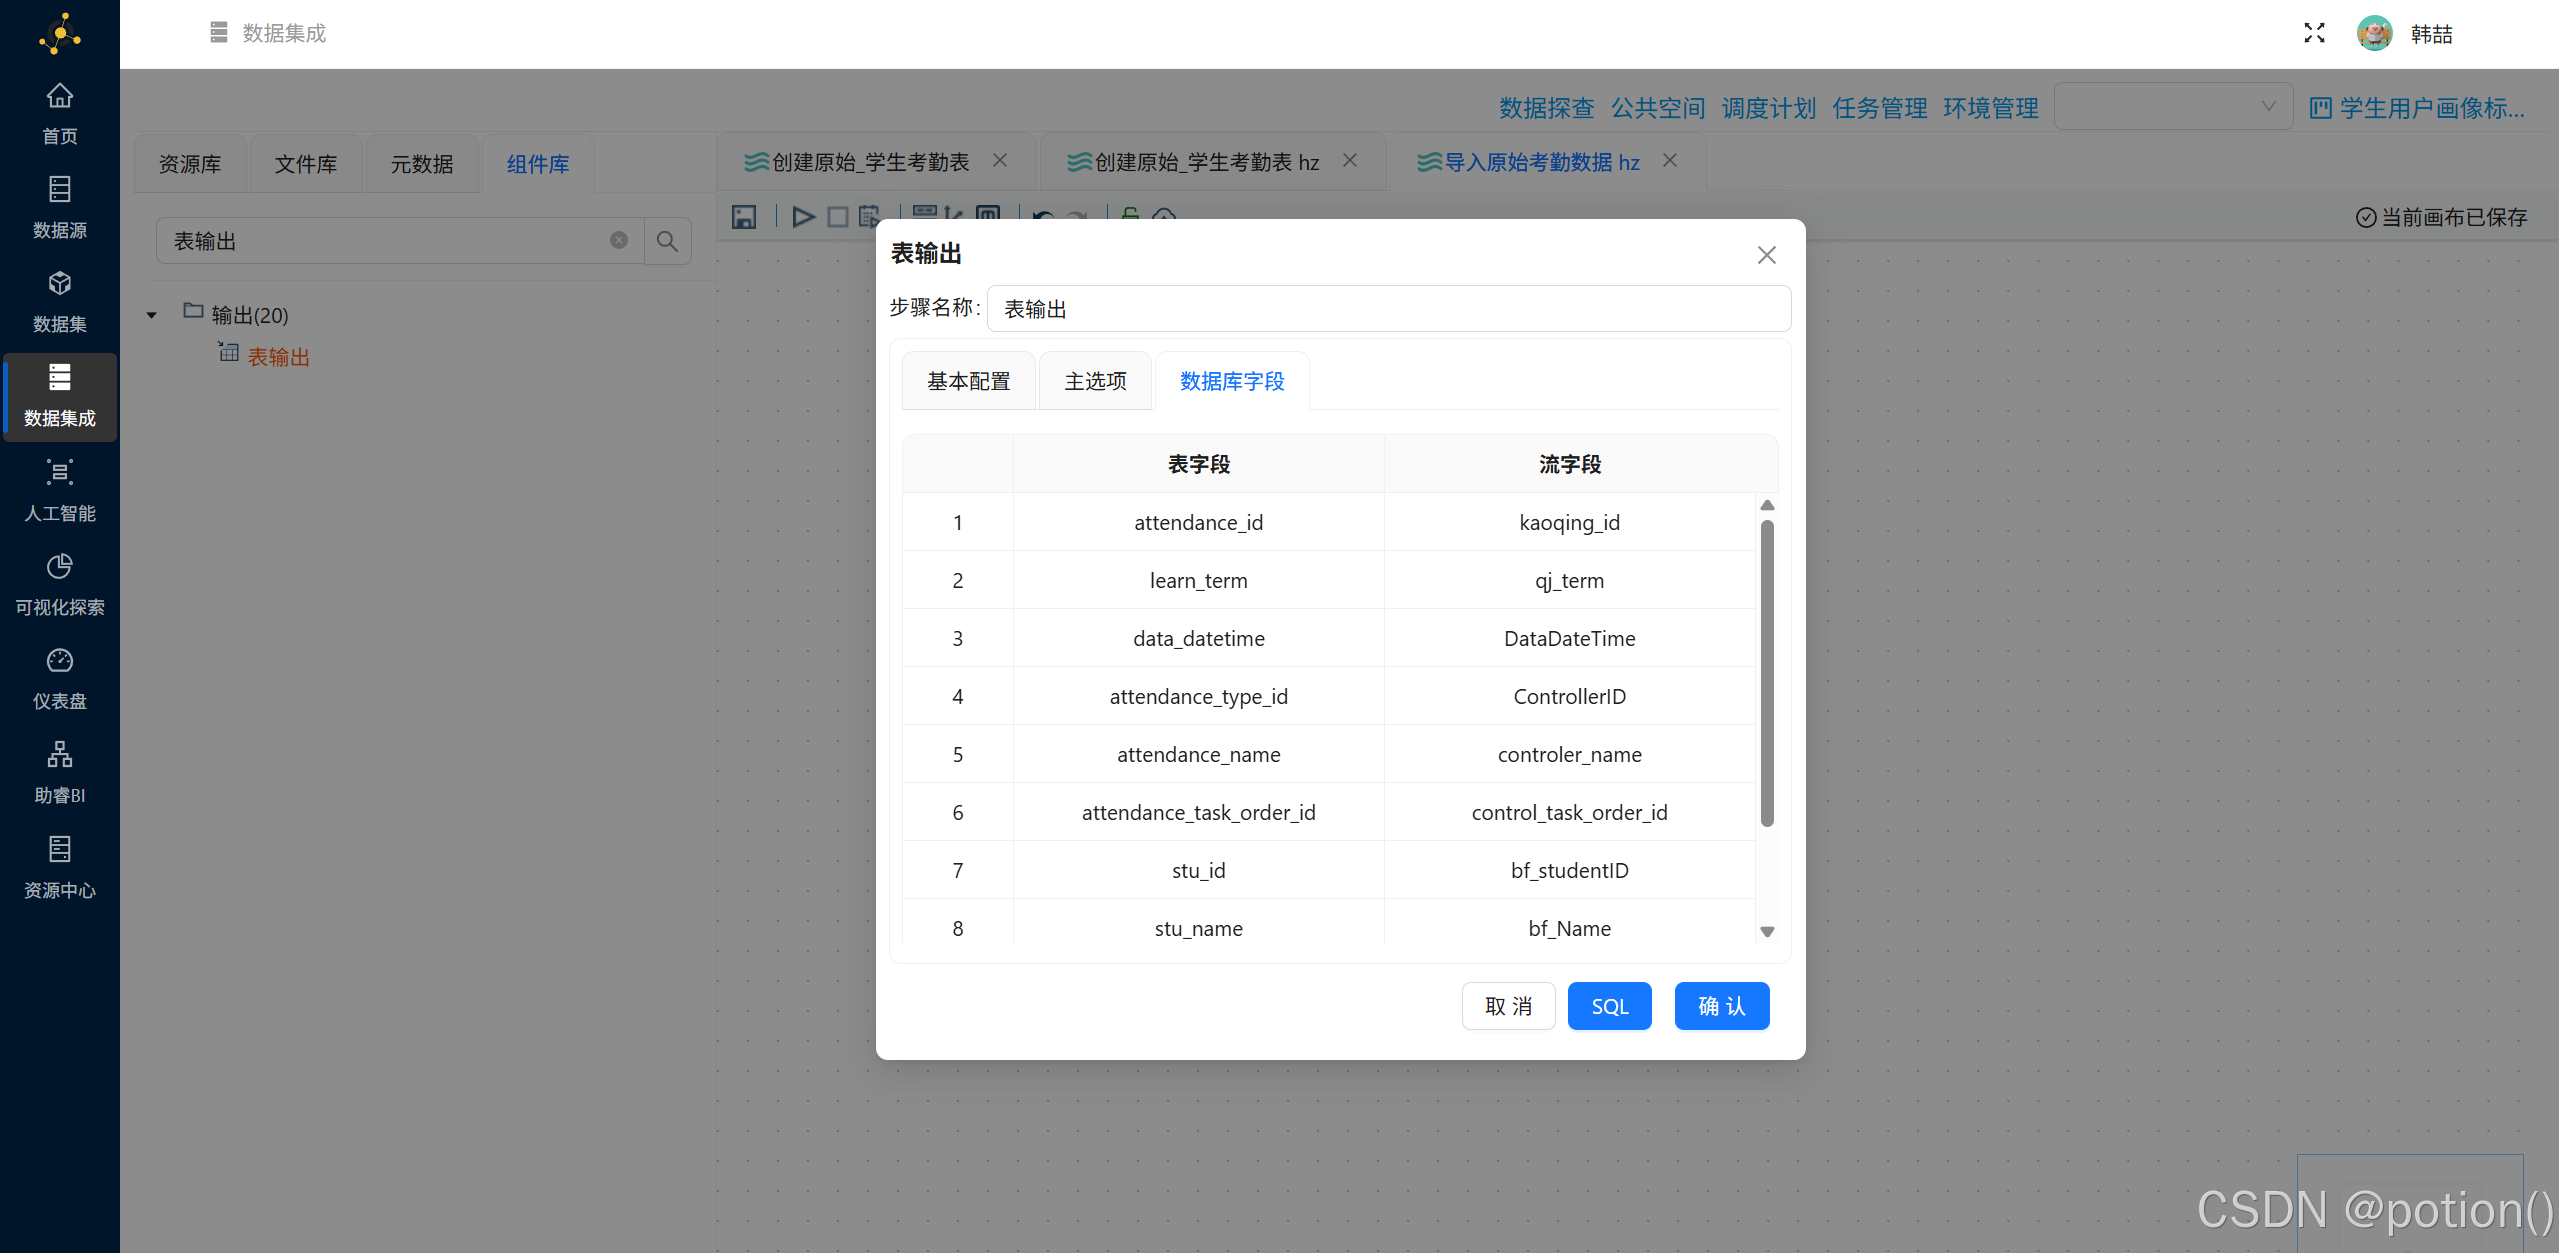Open user avatar for 韩喆
Viewport: 2559px width, 1253px height.
(2375, 33)
